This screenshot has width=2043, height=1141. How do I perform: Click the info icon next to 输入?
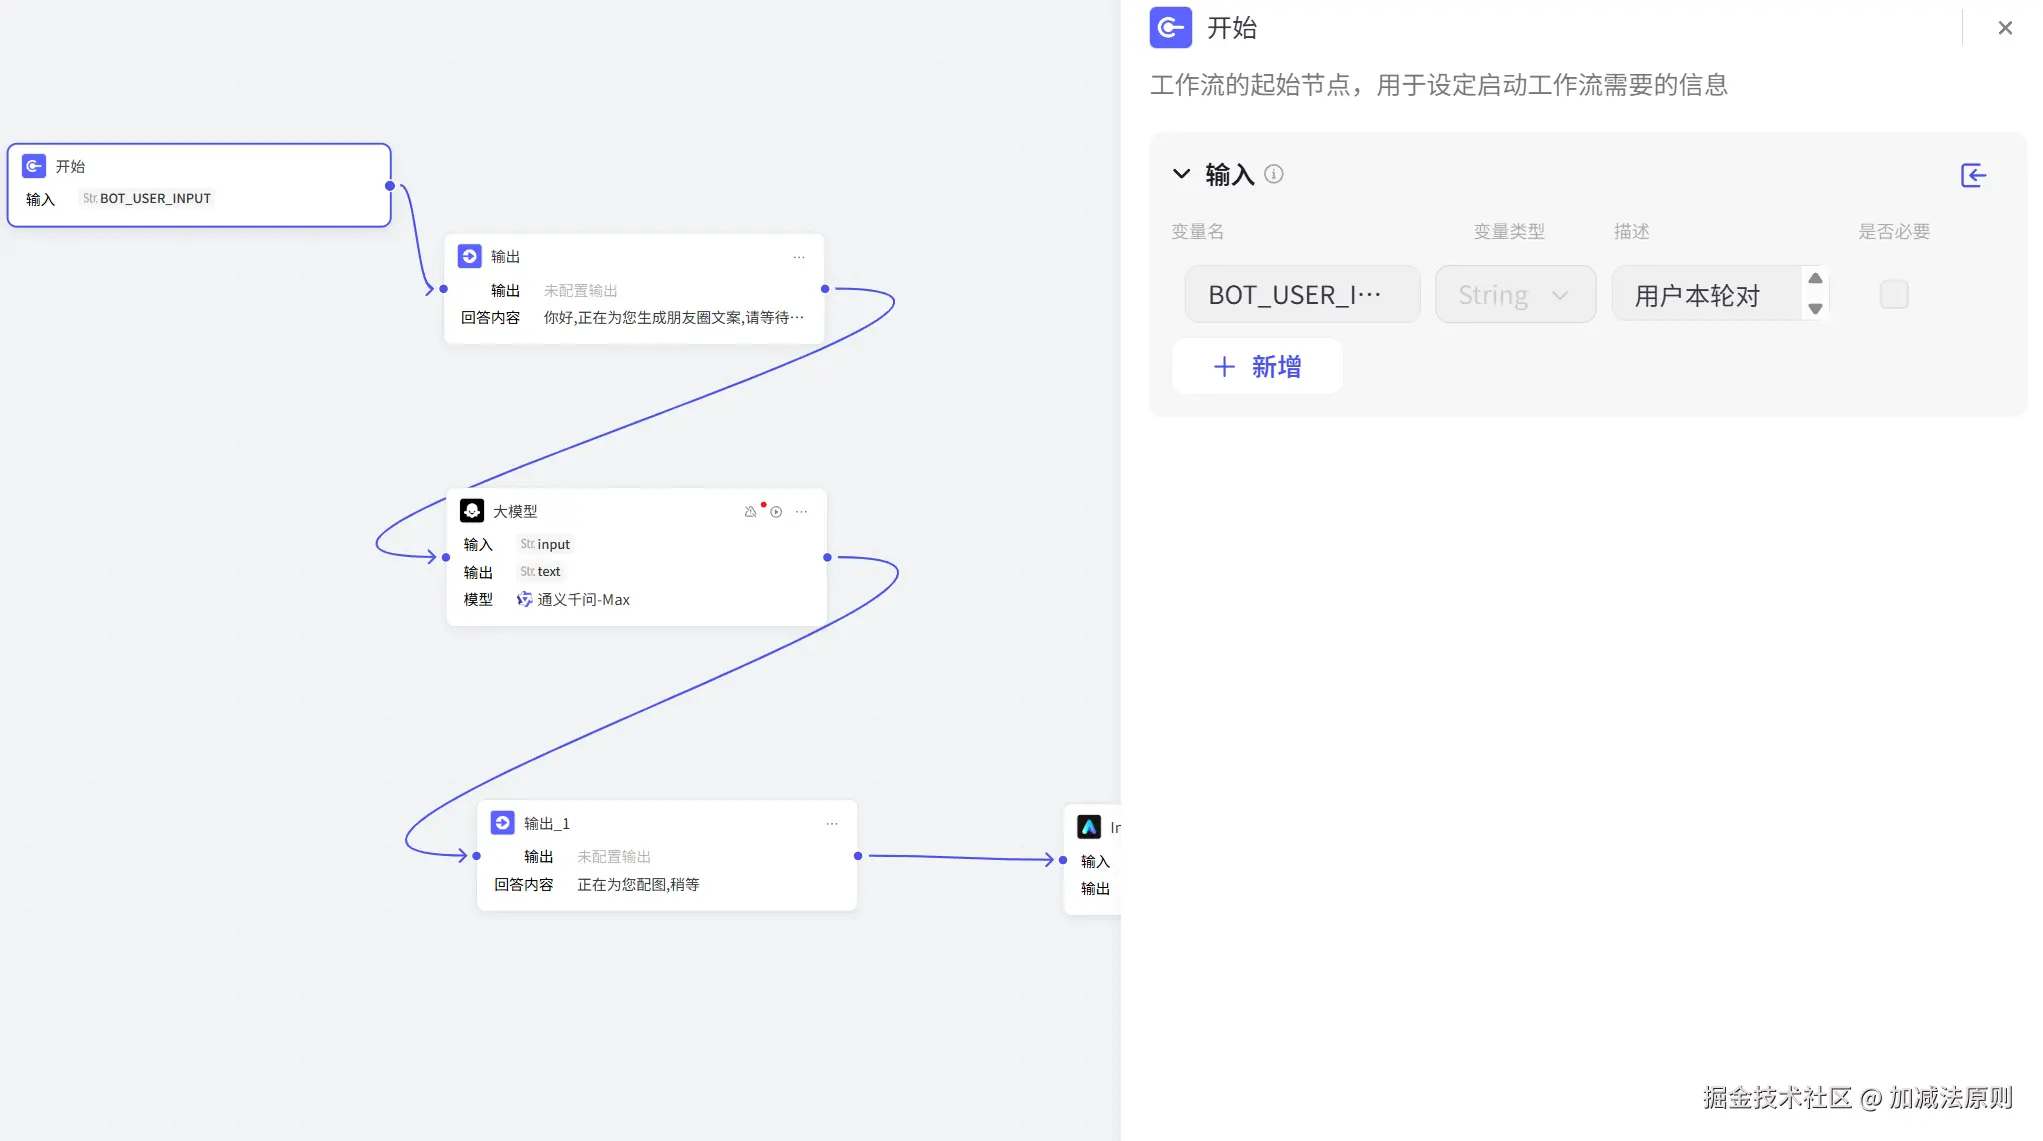click(x=1273, y=174)
